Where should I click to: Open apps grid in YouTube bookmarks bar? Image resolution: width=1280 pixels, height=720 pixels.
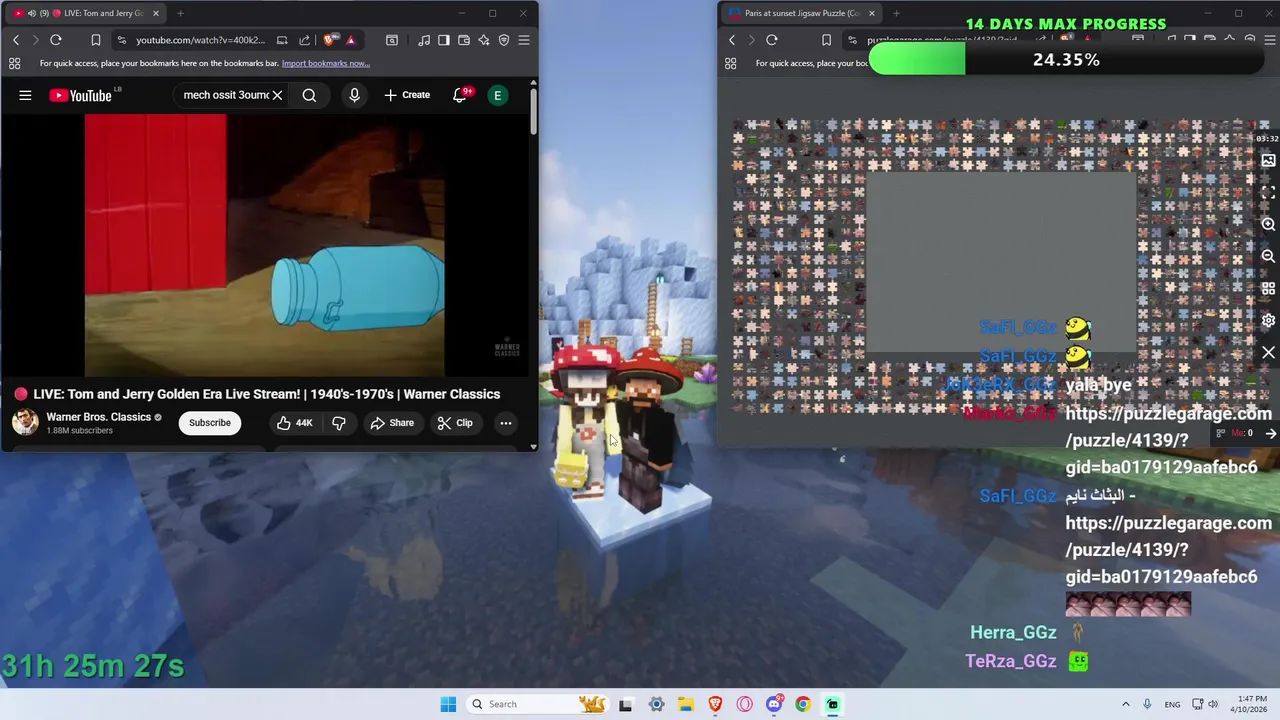[14, 63]
